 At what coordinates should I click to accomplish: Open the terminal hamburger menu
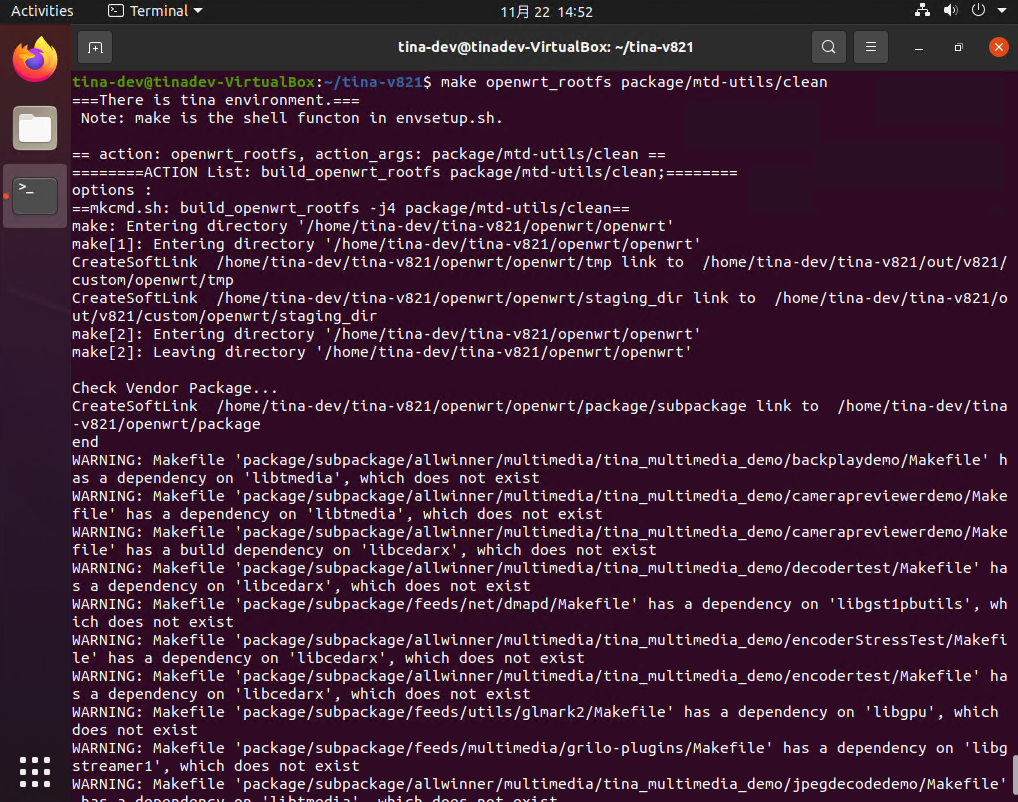(871, 47)
